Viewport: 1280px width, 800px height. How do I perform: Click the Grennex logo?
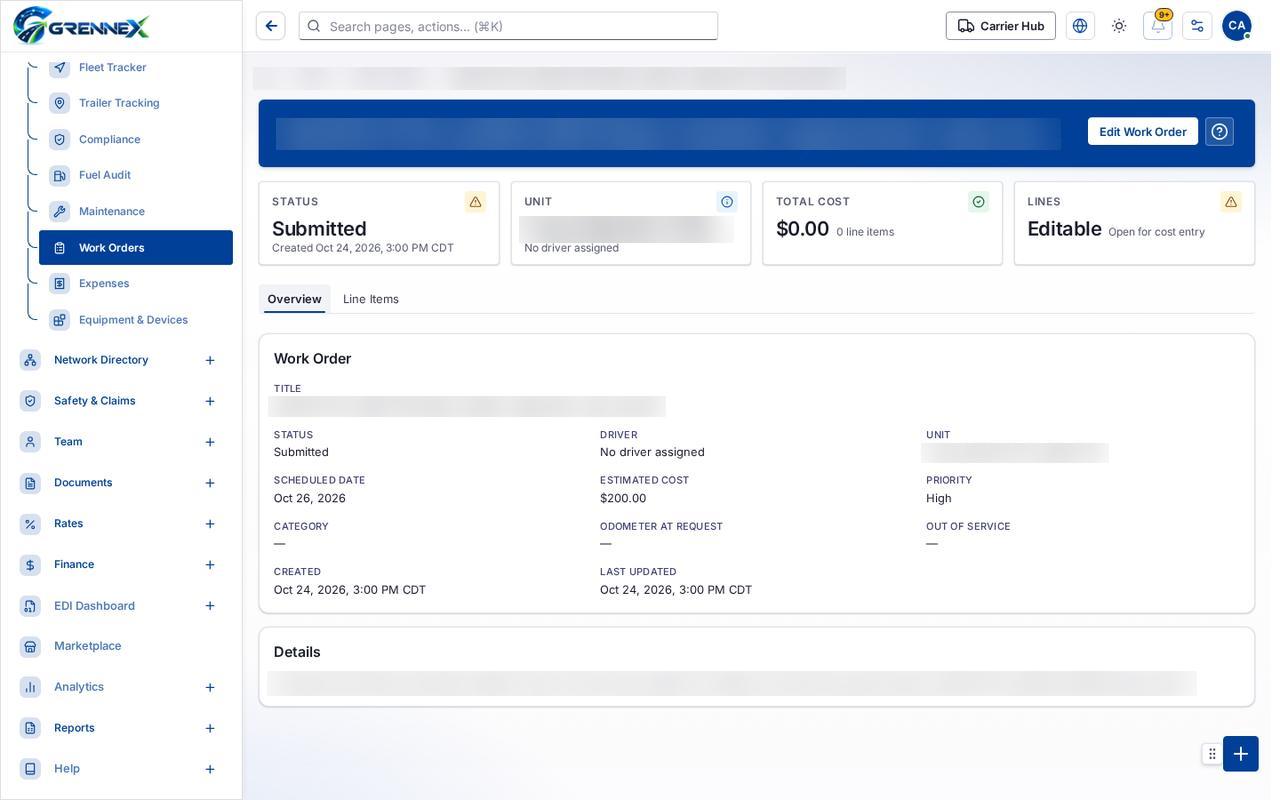pyautogui.click(x=81, y=26)
